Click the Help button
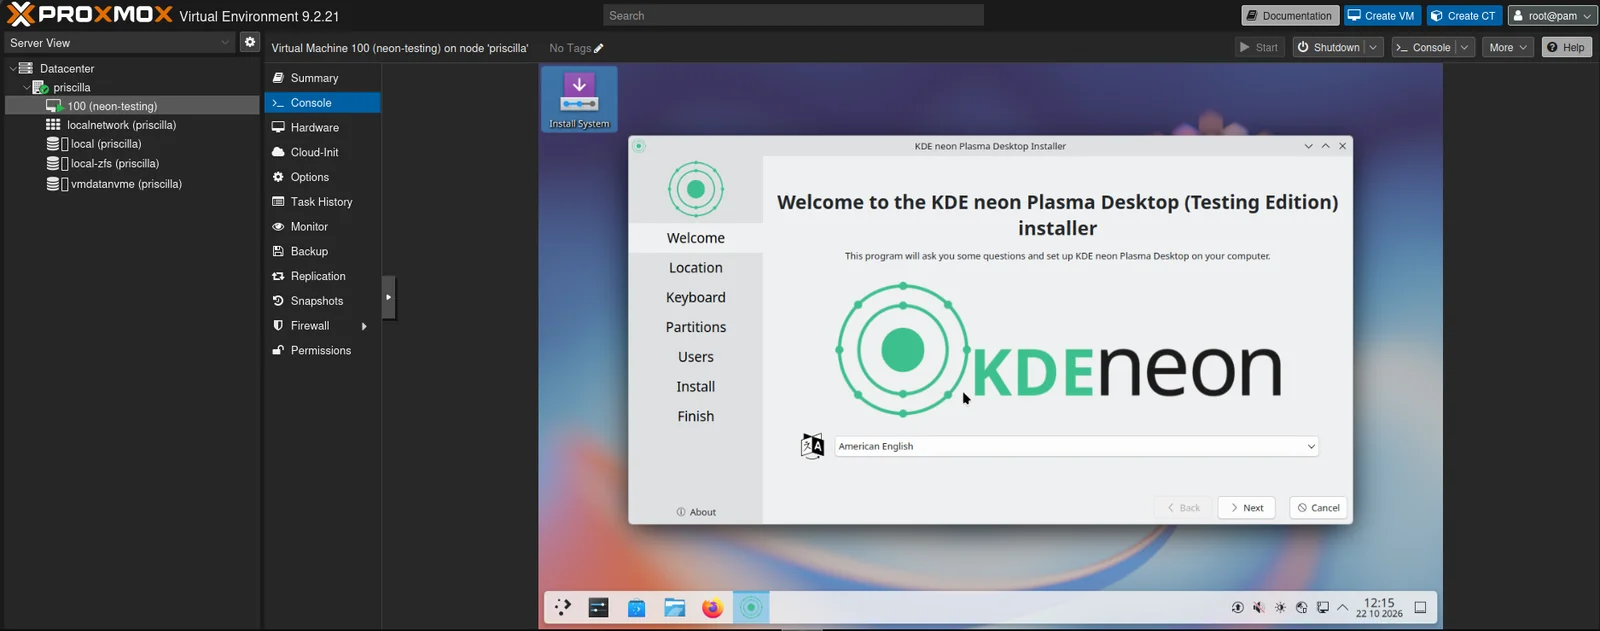The image size is (1600, 631). click(1566, 47)
